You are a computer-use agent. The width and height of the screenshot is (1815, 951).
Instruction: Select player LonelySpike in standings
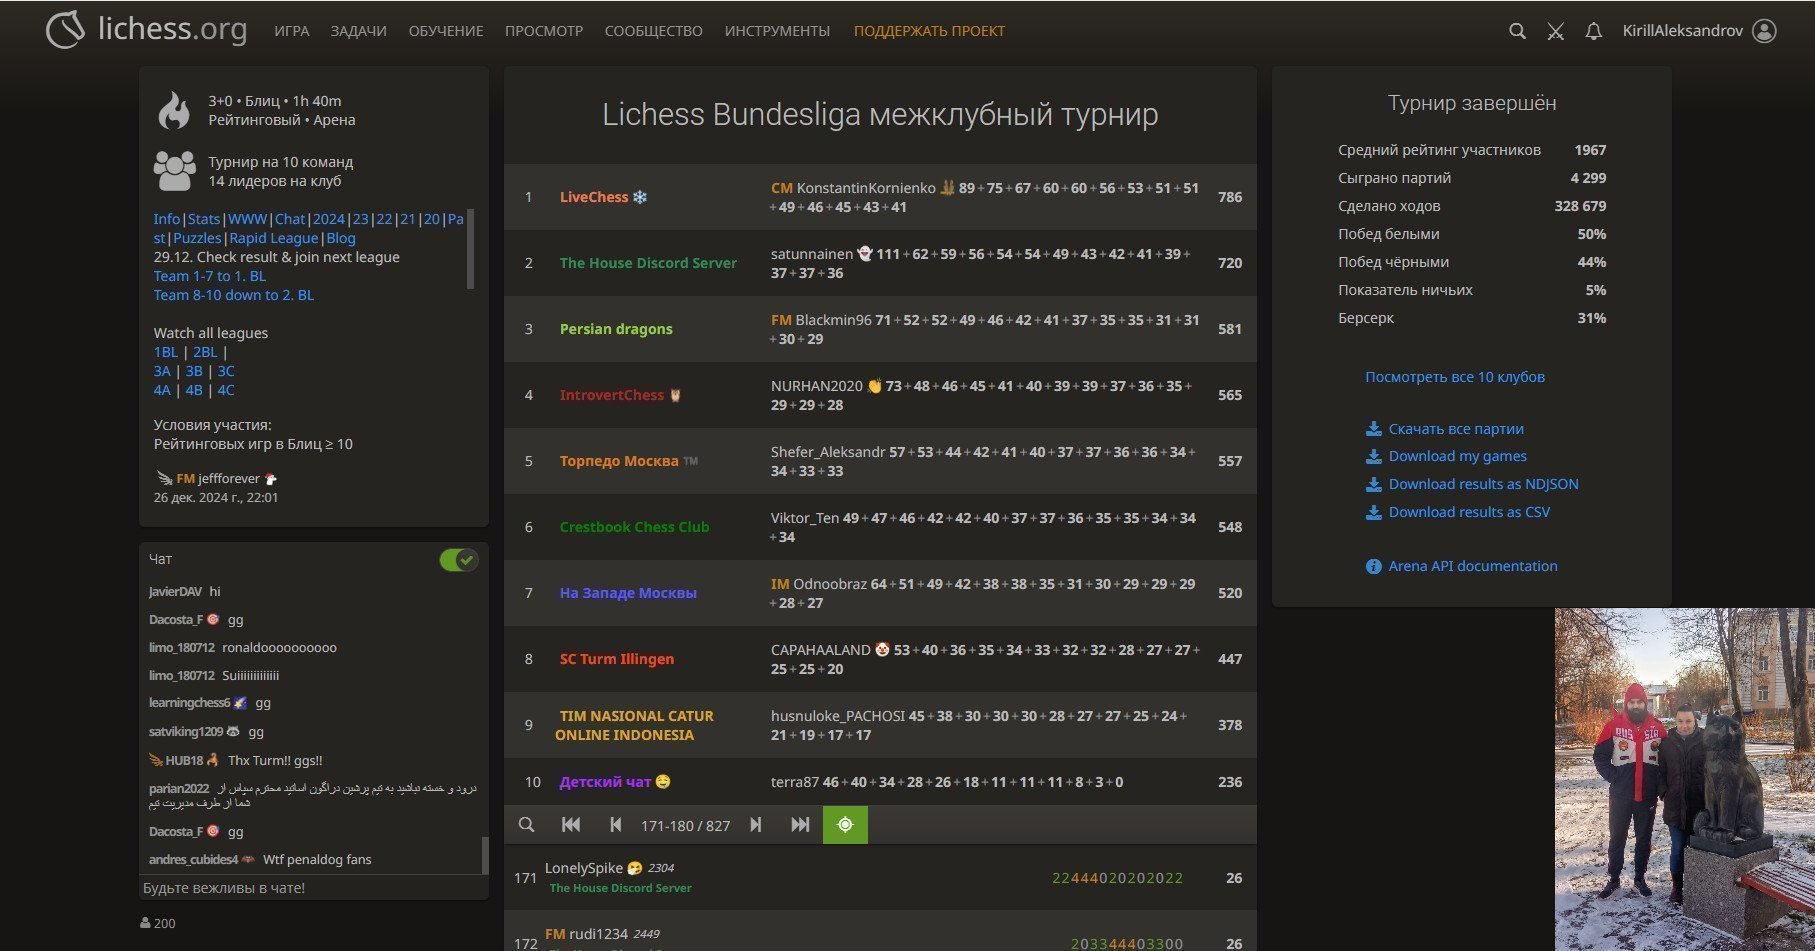click(x=880, y=878)
